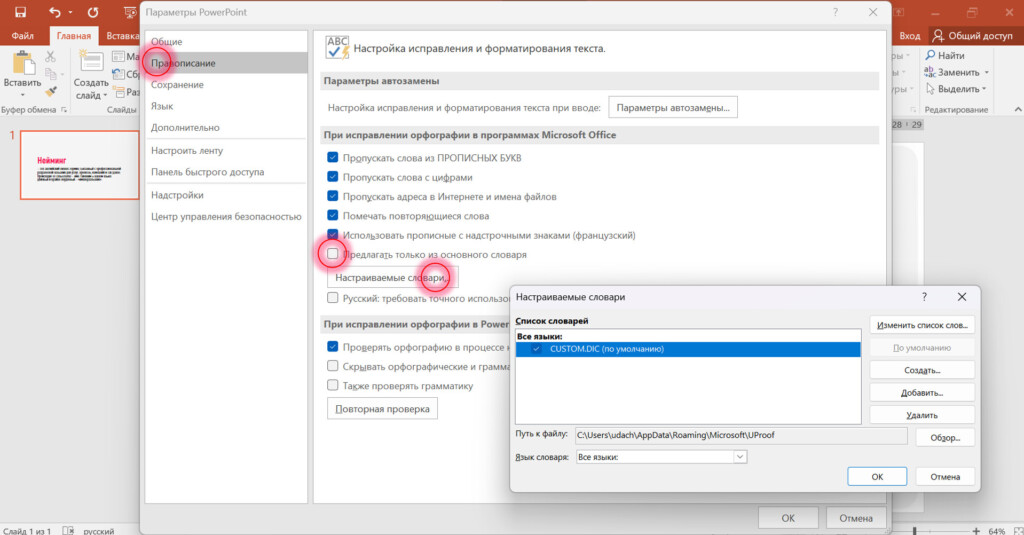Toggle Проверять орфографию в процессе checkbox

tap(332, 347)
